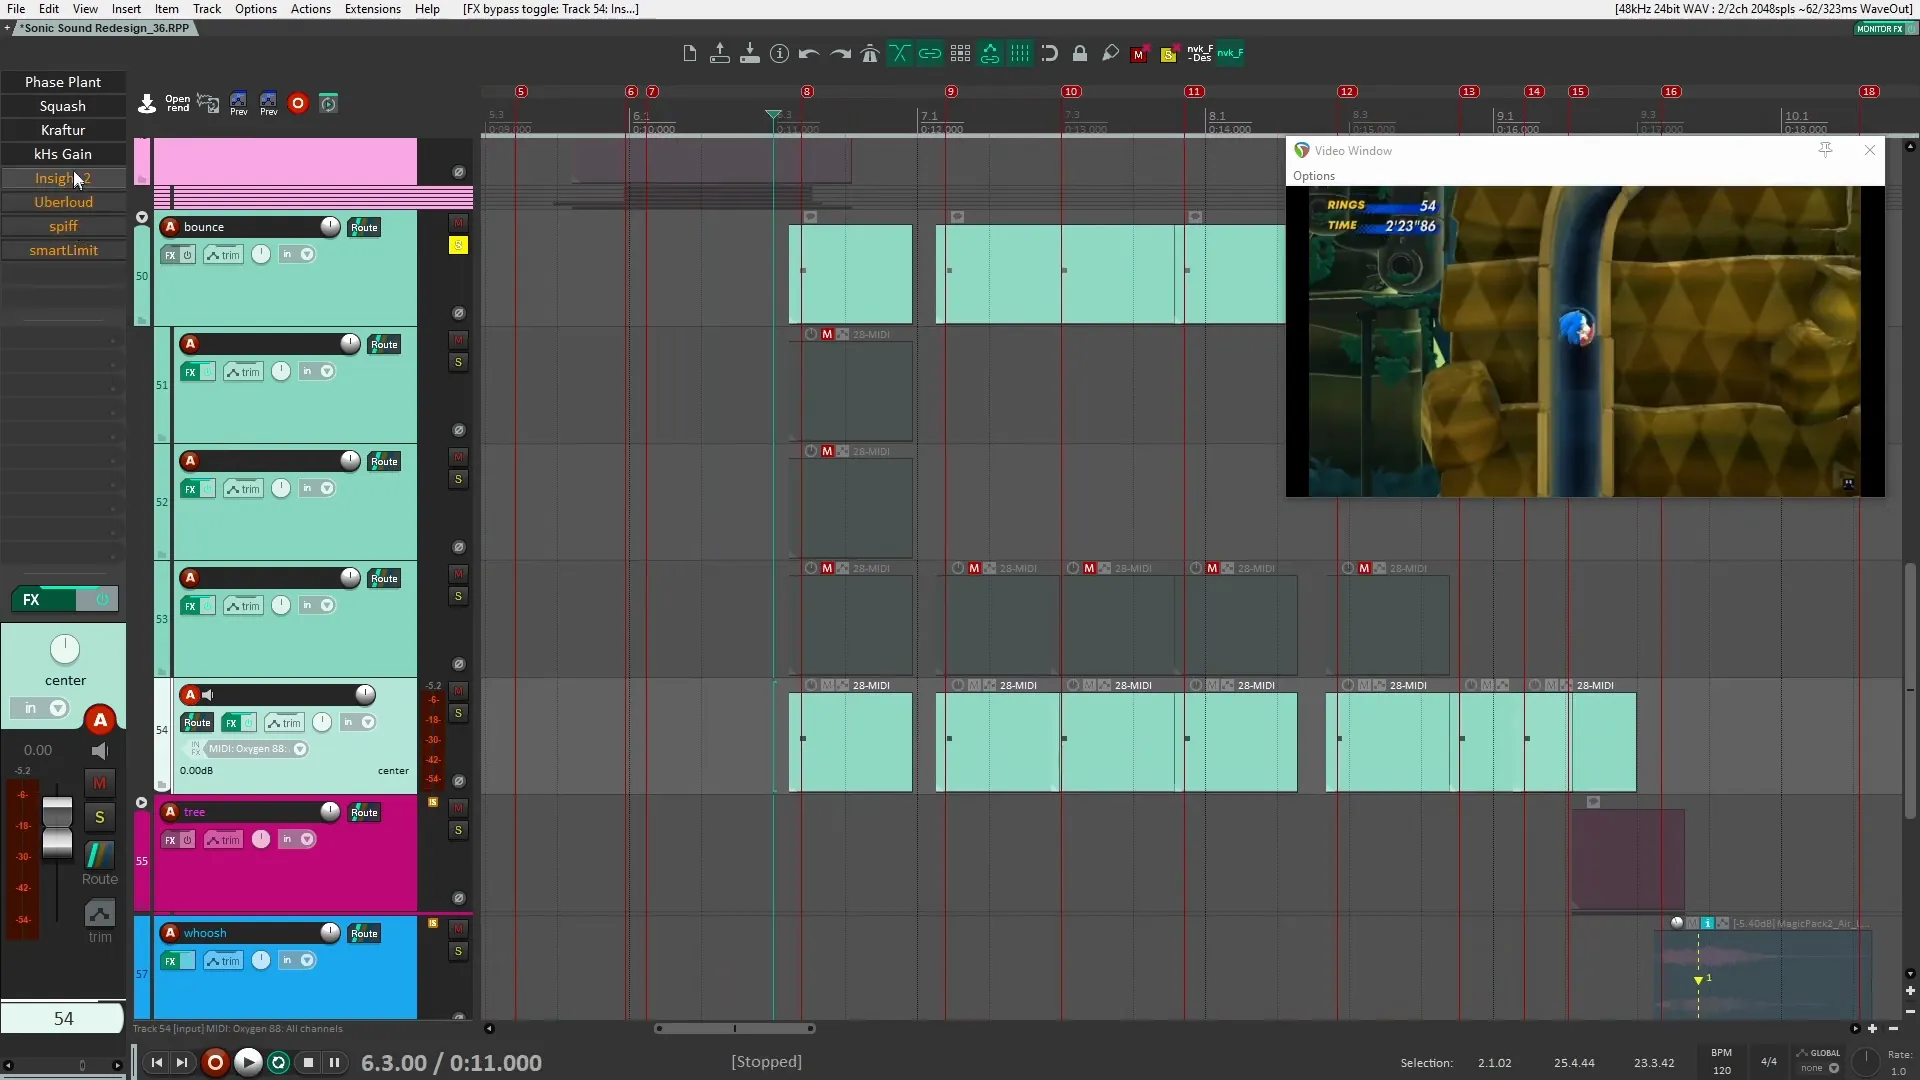Unsolo the bounce track

pyautogui.click(x=458, y=245)
